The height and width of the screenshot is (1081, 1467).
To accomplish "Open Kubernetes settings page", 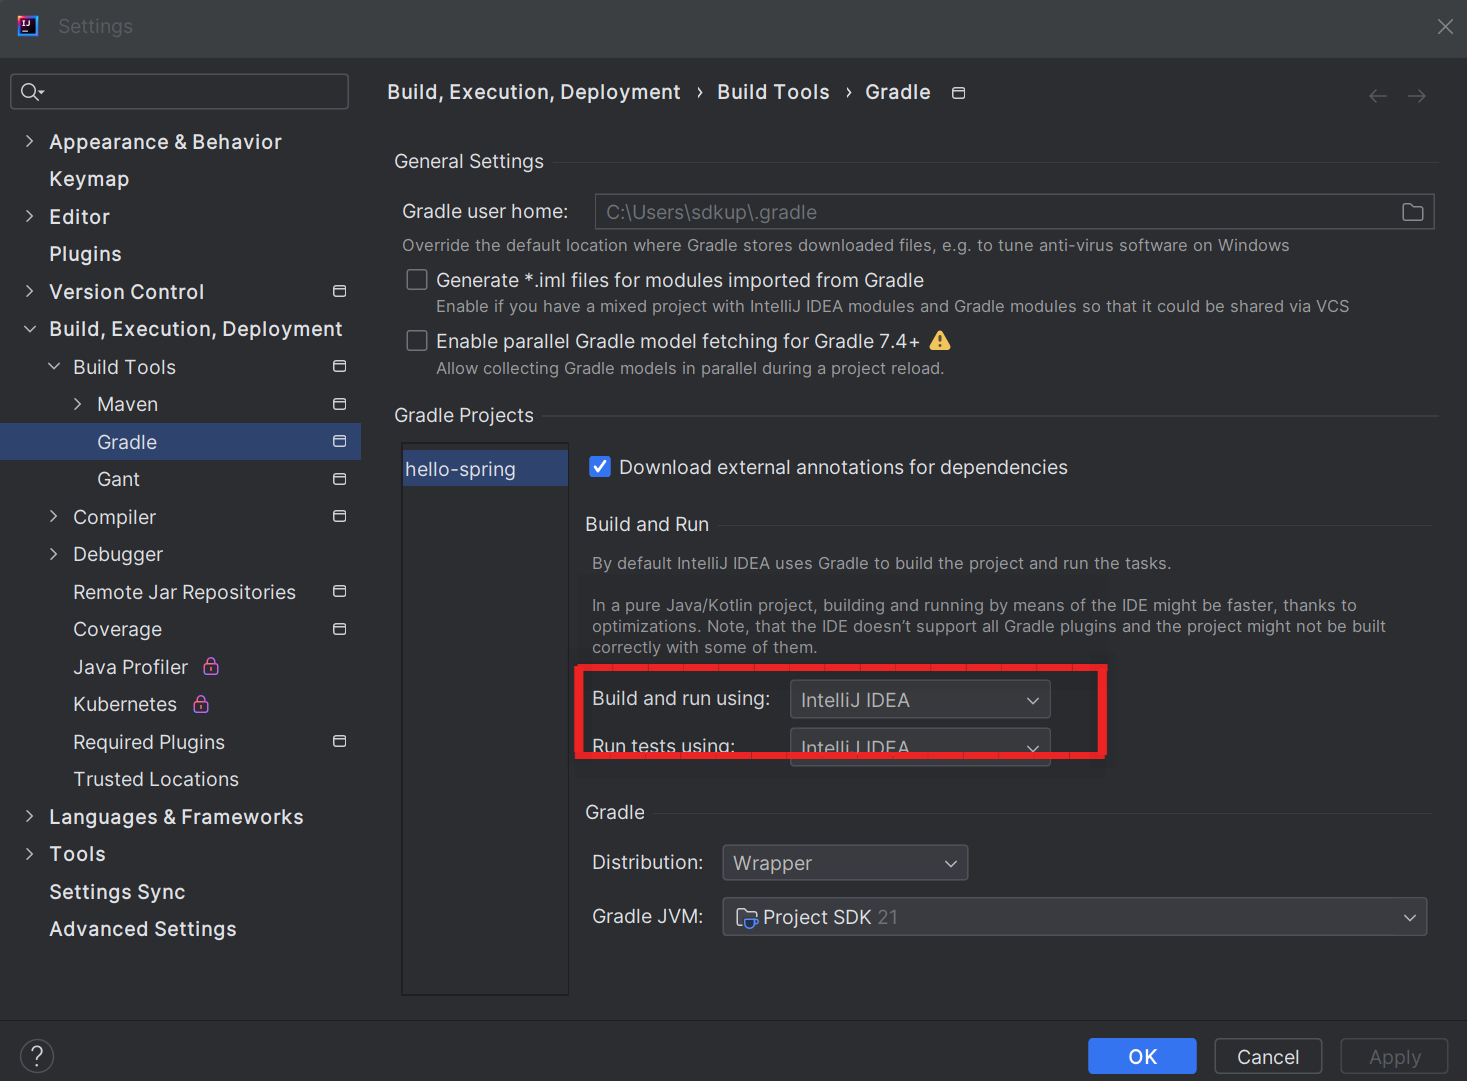I will (x=125, y=704).
